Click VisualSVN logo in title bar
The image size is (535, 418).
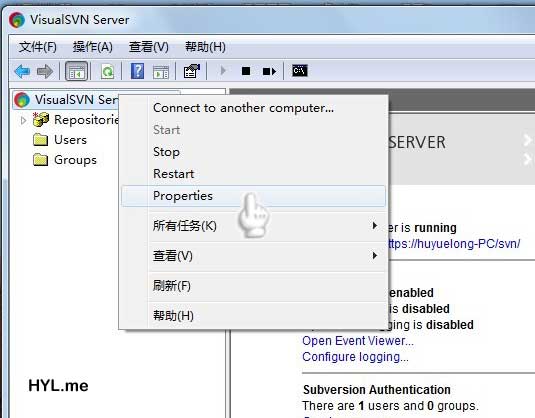(x=17, y=20)
